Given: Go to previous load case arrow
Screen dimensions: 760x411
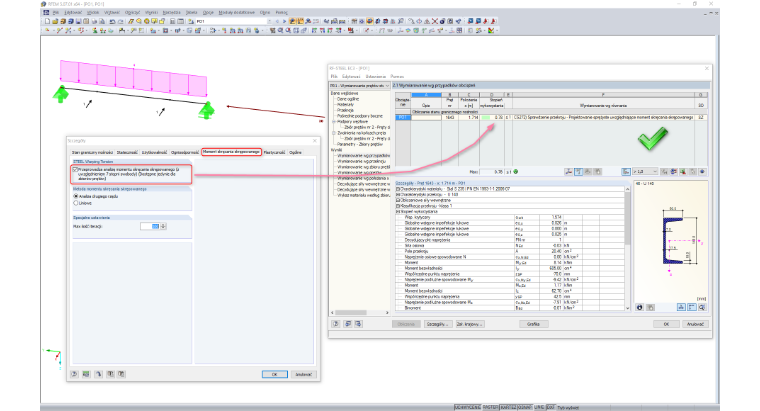Looking at the screenshot, I should pyautogui.click(x=277, y=21).
